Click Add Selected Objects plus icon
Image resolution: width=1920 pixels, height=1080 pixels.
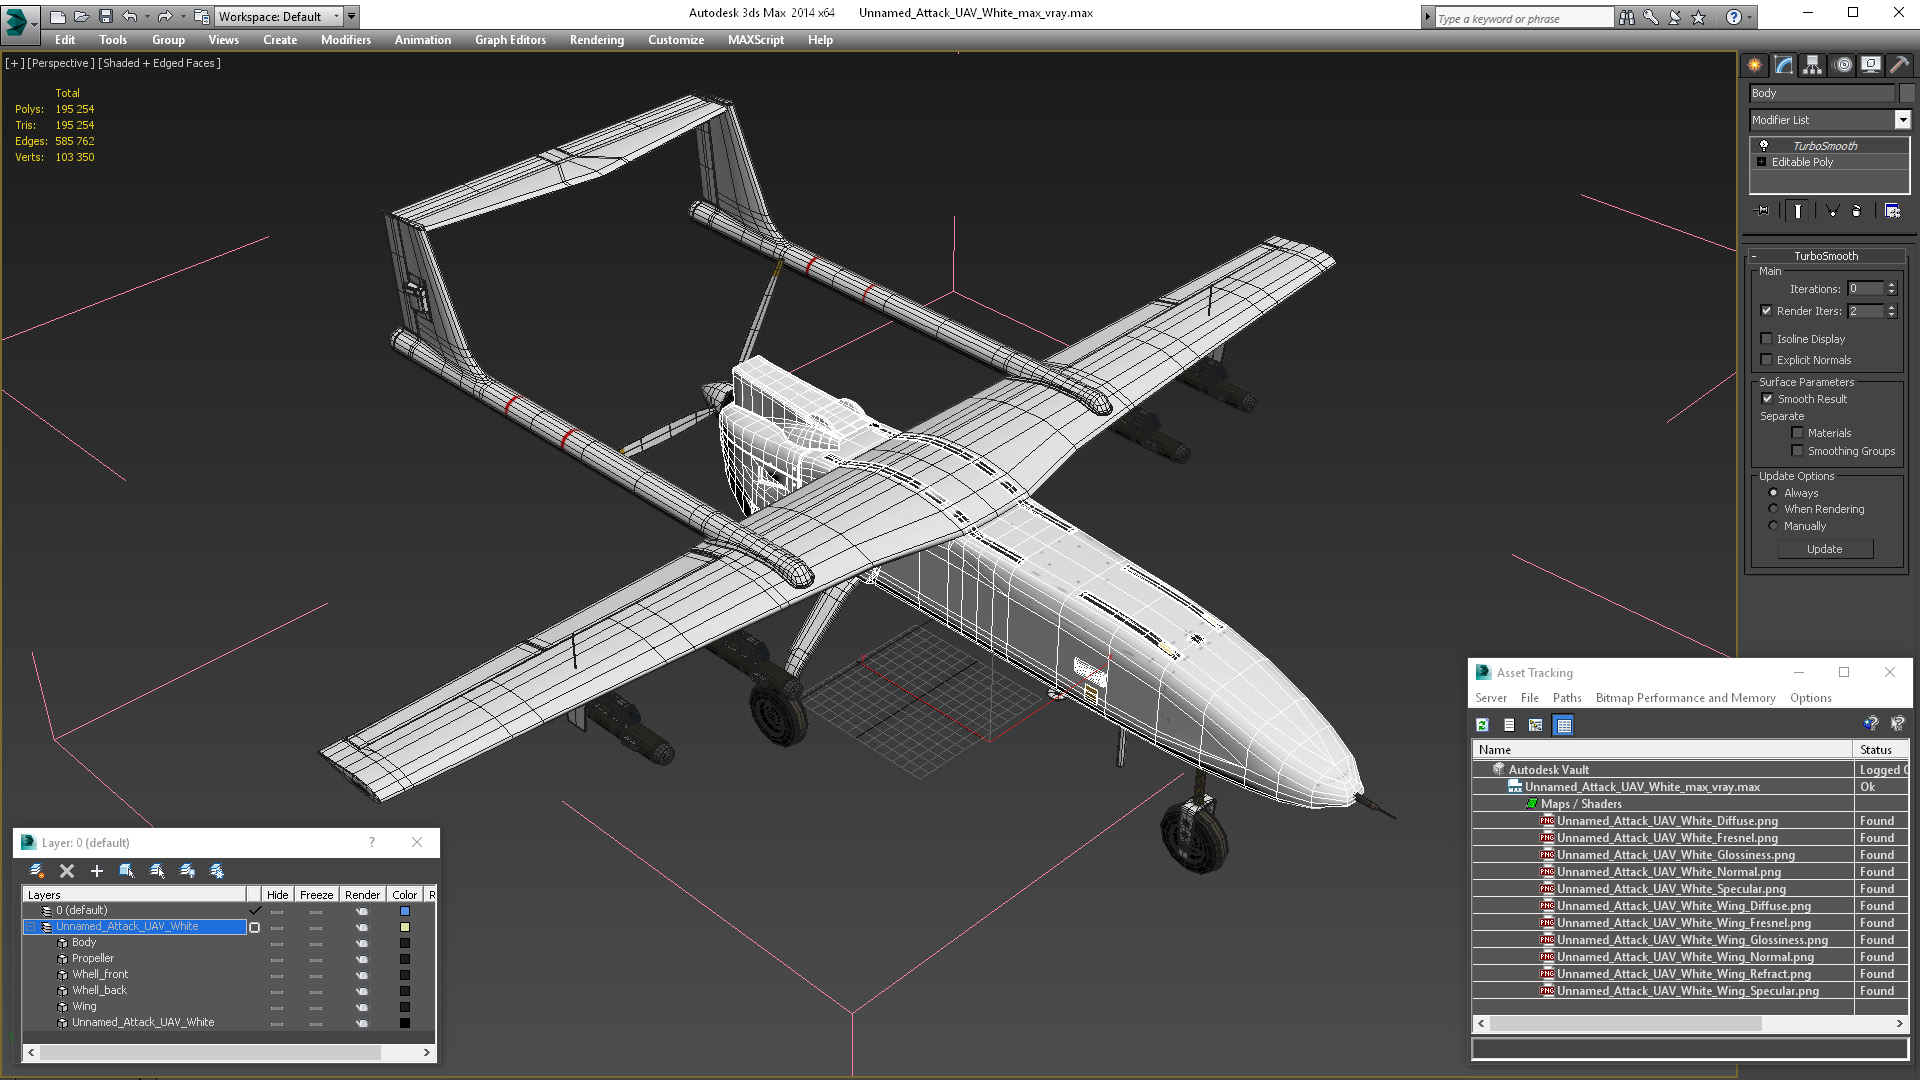point(97,871)
